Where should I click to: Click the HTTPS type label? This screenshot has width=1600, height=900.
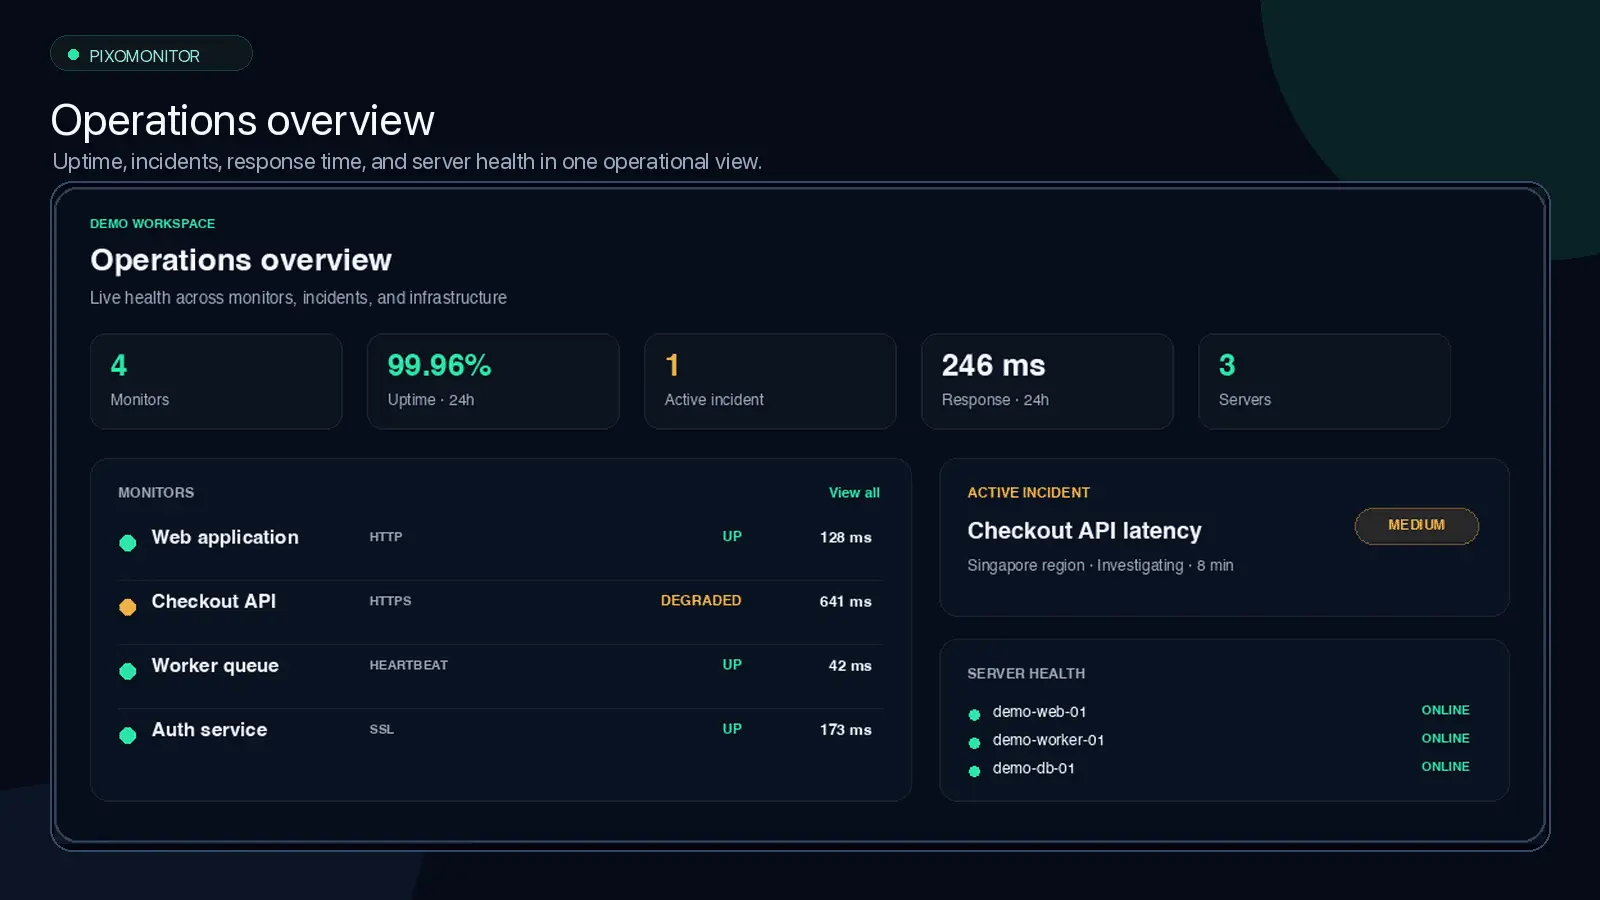pos(390,601)
